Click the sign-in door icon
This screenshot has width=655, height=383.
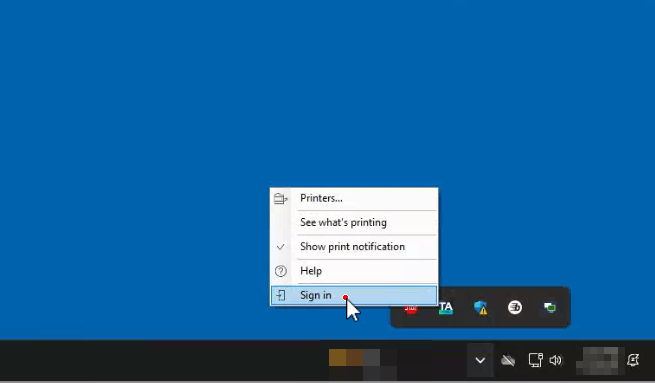click(x=281, y=295)
